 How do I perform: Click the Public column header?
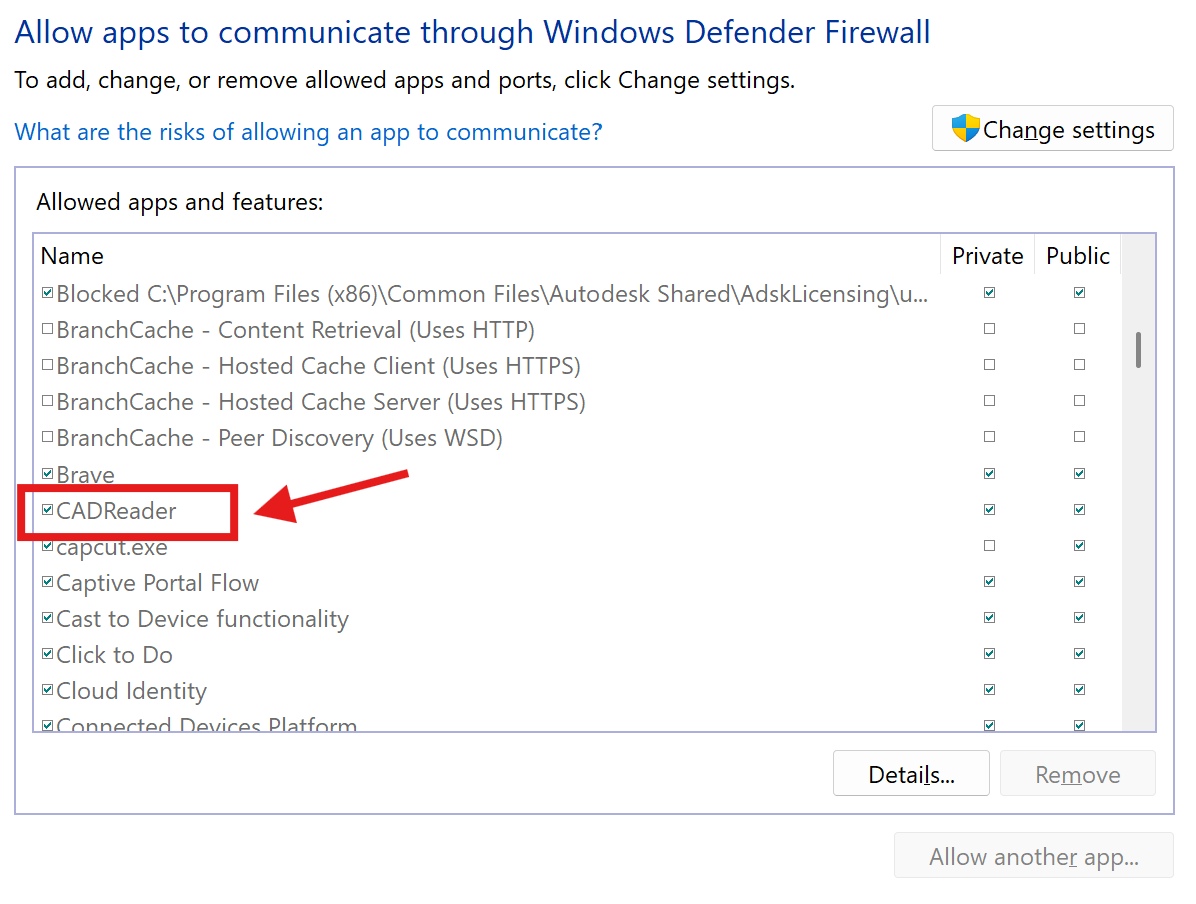1078,256
